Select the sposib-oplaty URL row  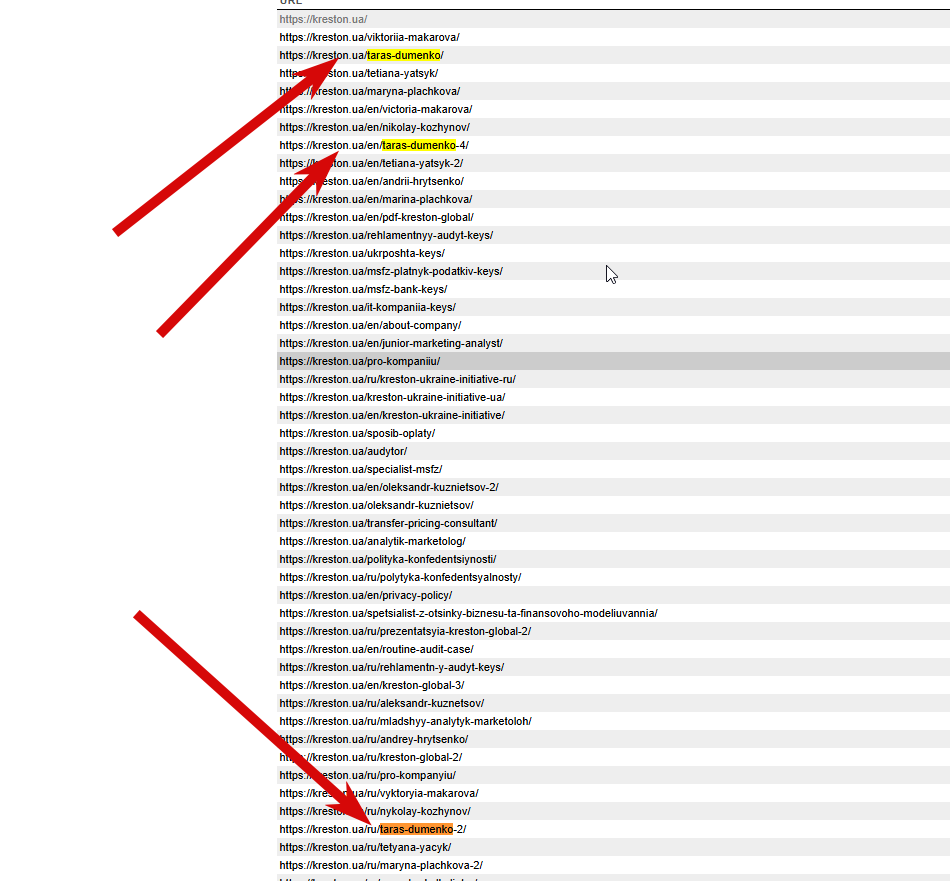tap(613, 433)
